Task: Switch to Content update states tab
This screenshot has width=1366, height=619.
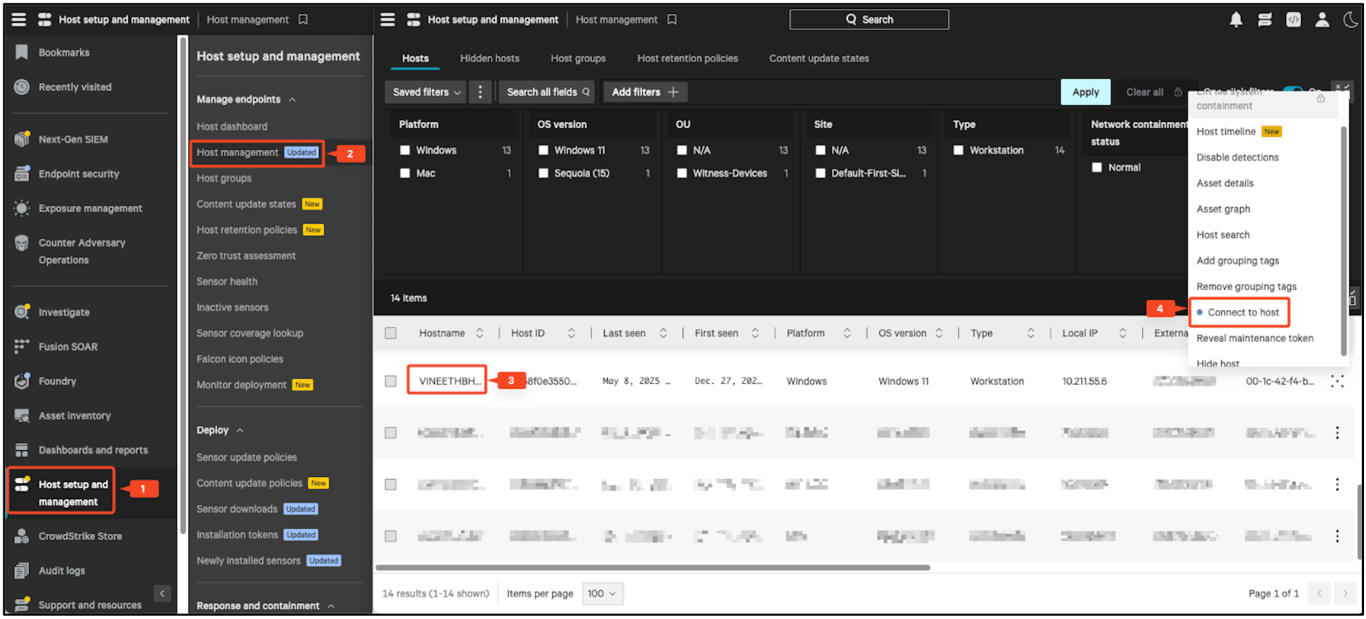Action: pyautogui.click(x=819, y=58)
